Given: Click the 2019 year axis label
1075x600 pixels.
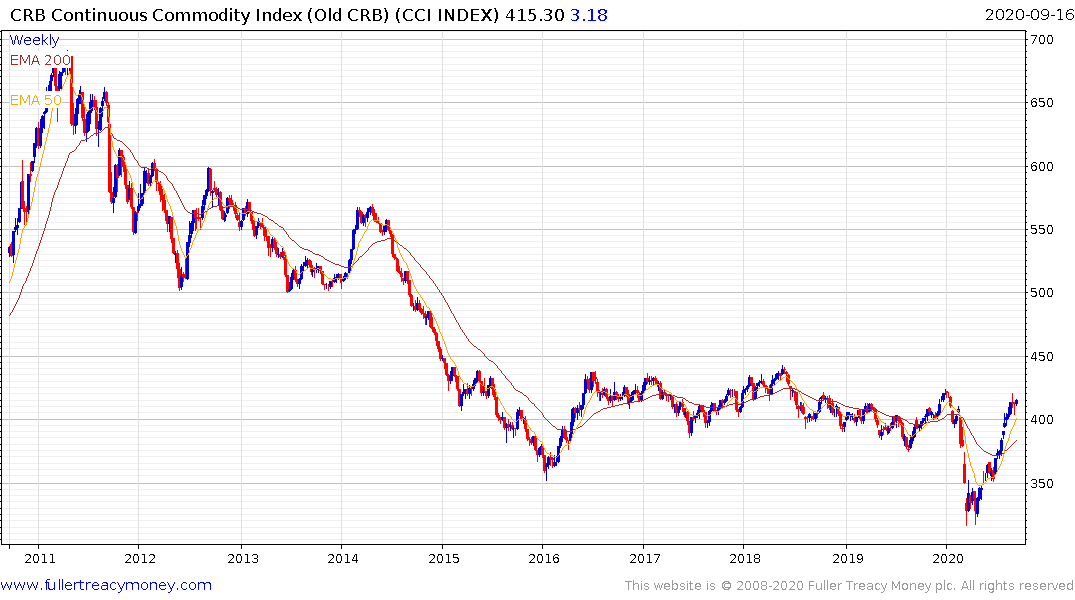Looking at the screenshot, I should coord(847,558).
